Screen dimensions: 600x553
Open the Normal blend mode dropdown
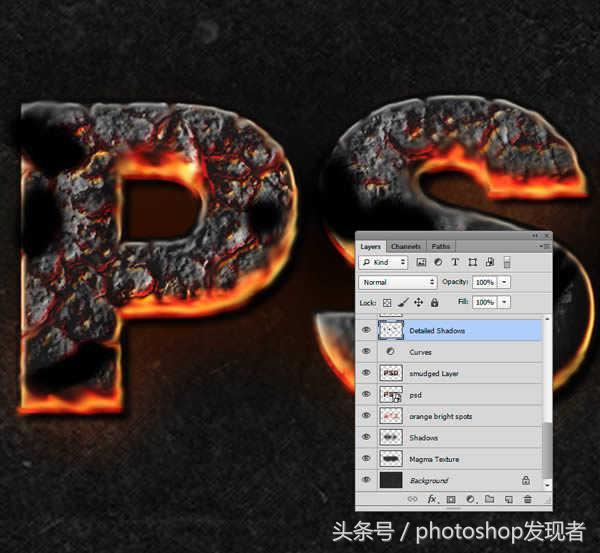tap(398, 282)
